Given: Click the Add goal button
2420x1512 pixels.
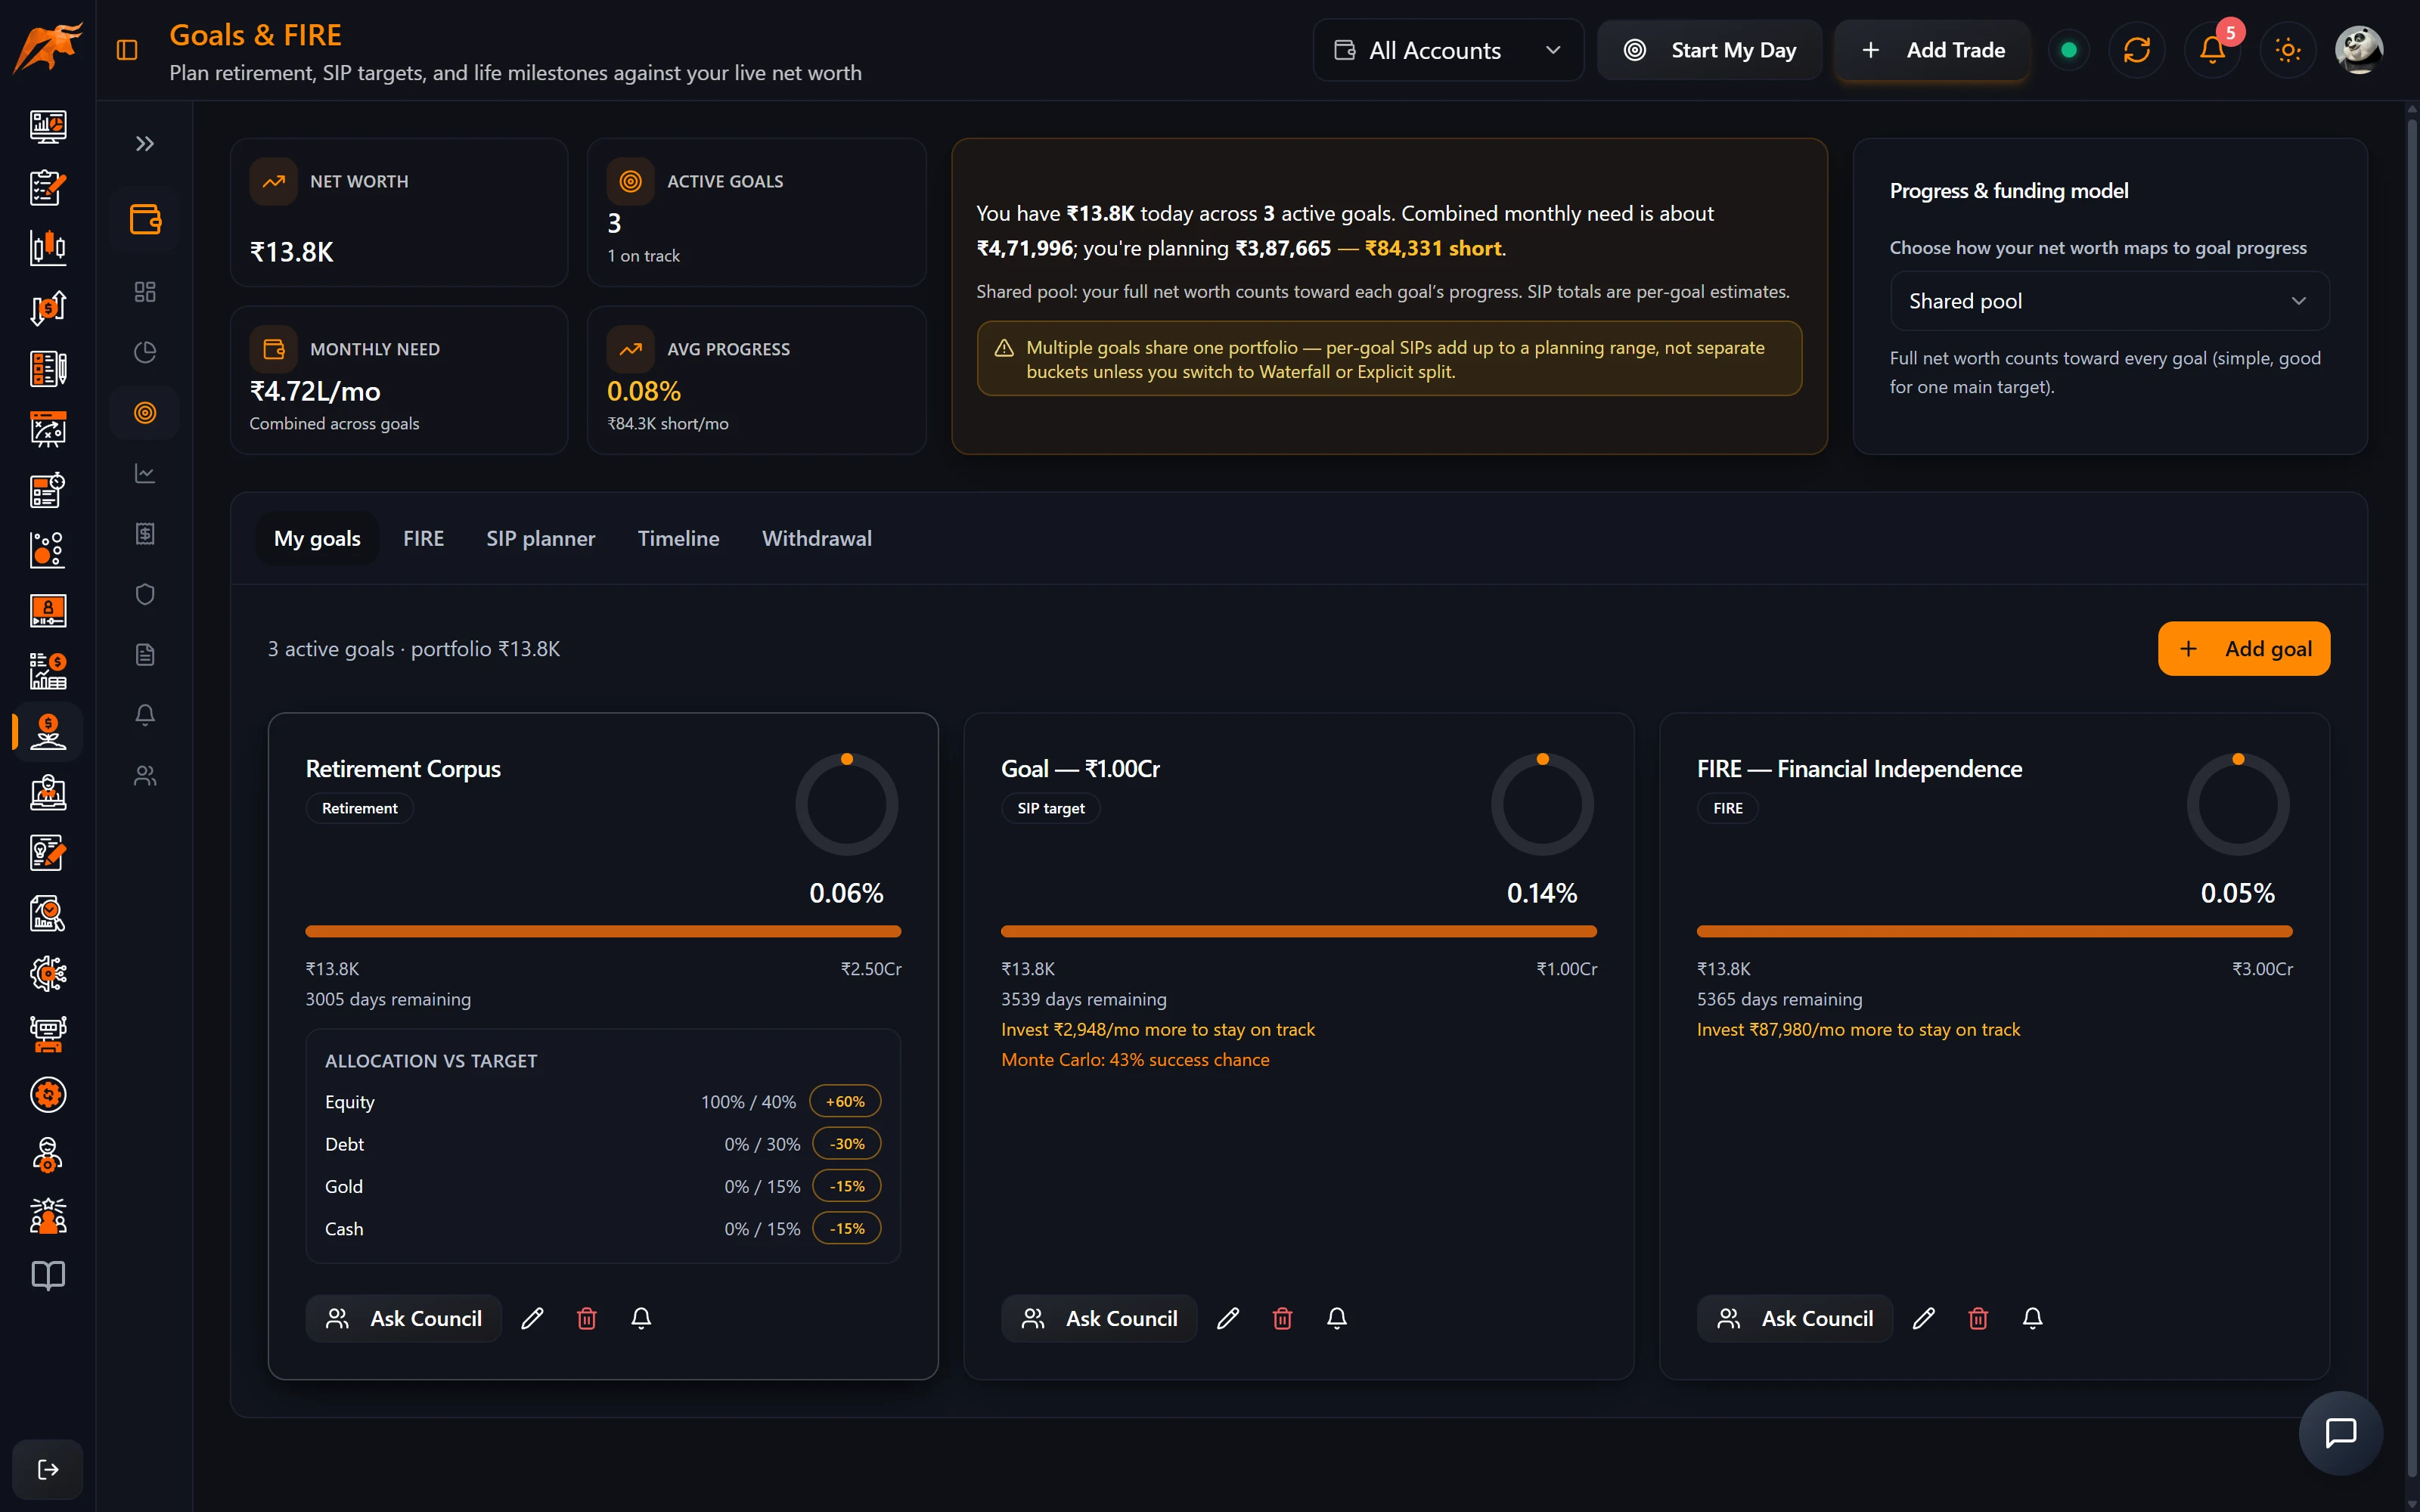Looking at the screenshot, I should pyautogui.click(x=2243, y=649).
